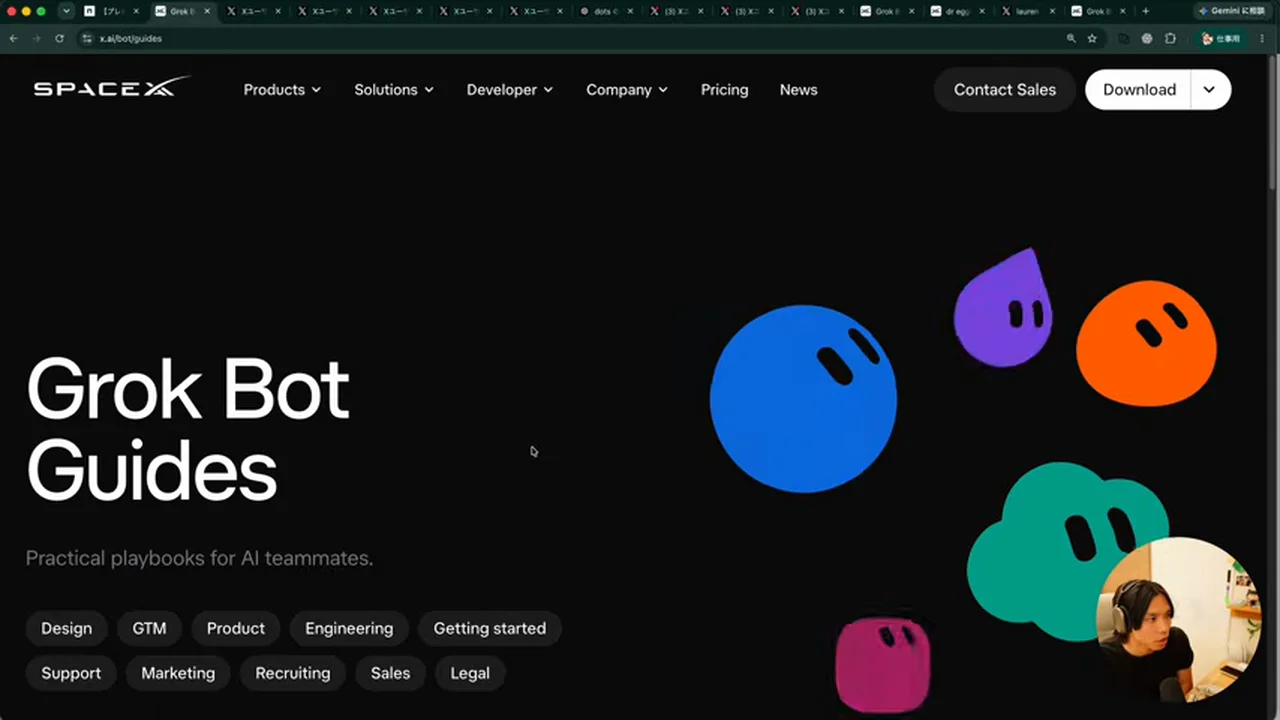Close the dr egg tab
The image size is (1280, 720).
[981, 11]
